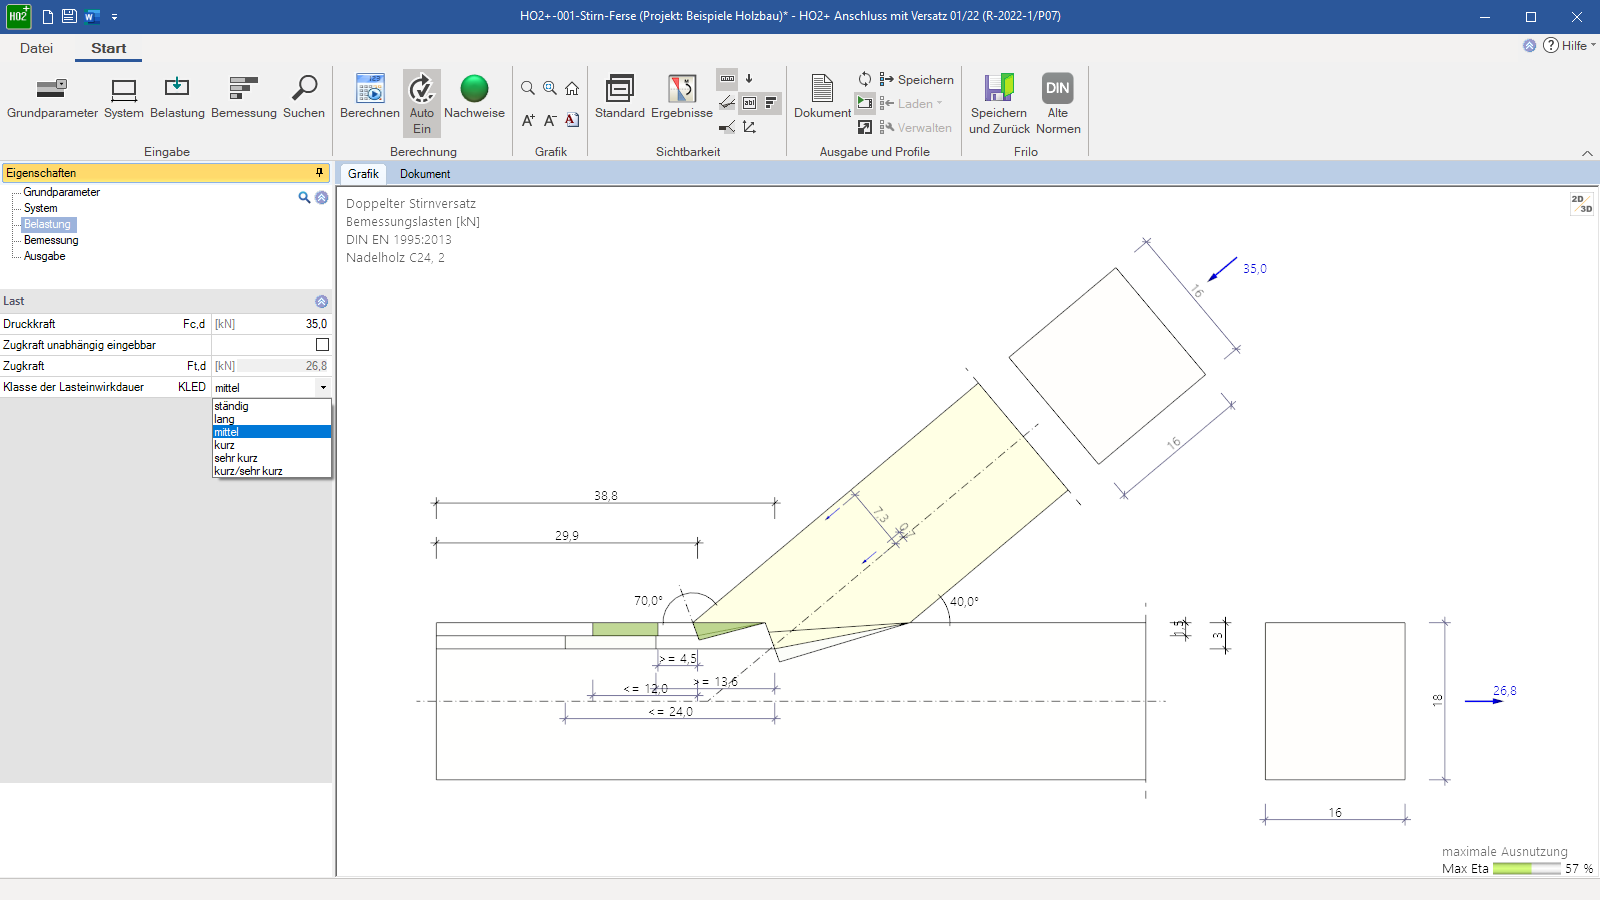
Task: Open quick access toolbar customize arrow
Action: [114, 17]
